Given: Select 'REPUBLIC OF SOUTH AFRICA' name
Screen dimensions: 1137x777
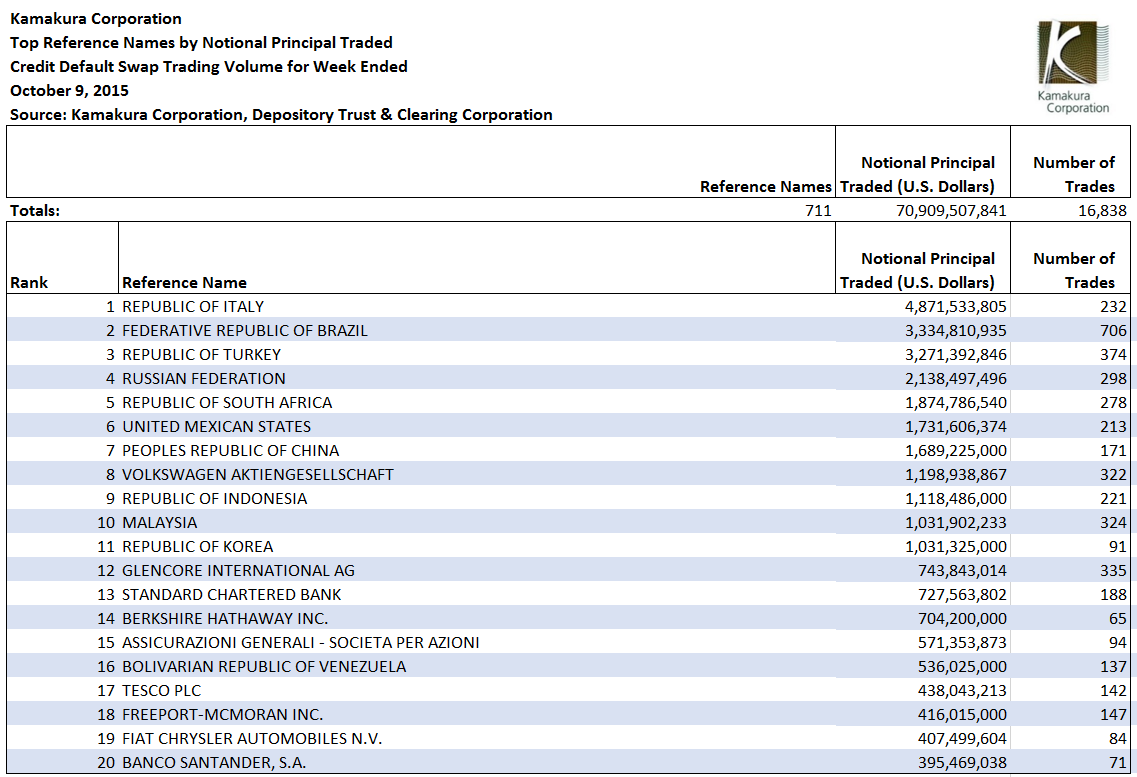Looking at the screenshot, I should point(227,402).
